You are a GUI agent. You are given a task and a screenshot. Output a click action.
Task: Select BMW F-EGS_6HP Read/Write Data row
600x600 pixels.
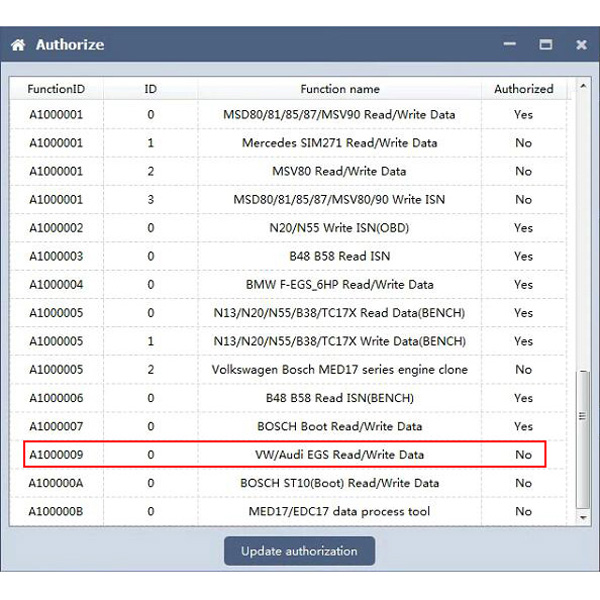pyautogui.click(x=288, y=284)
